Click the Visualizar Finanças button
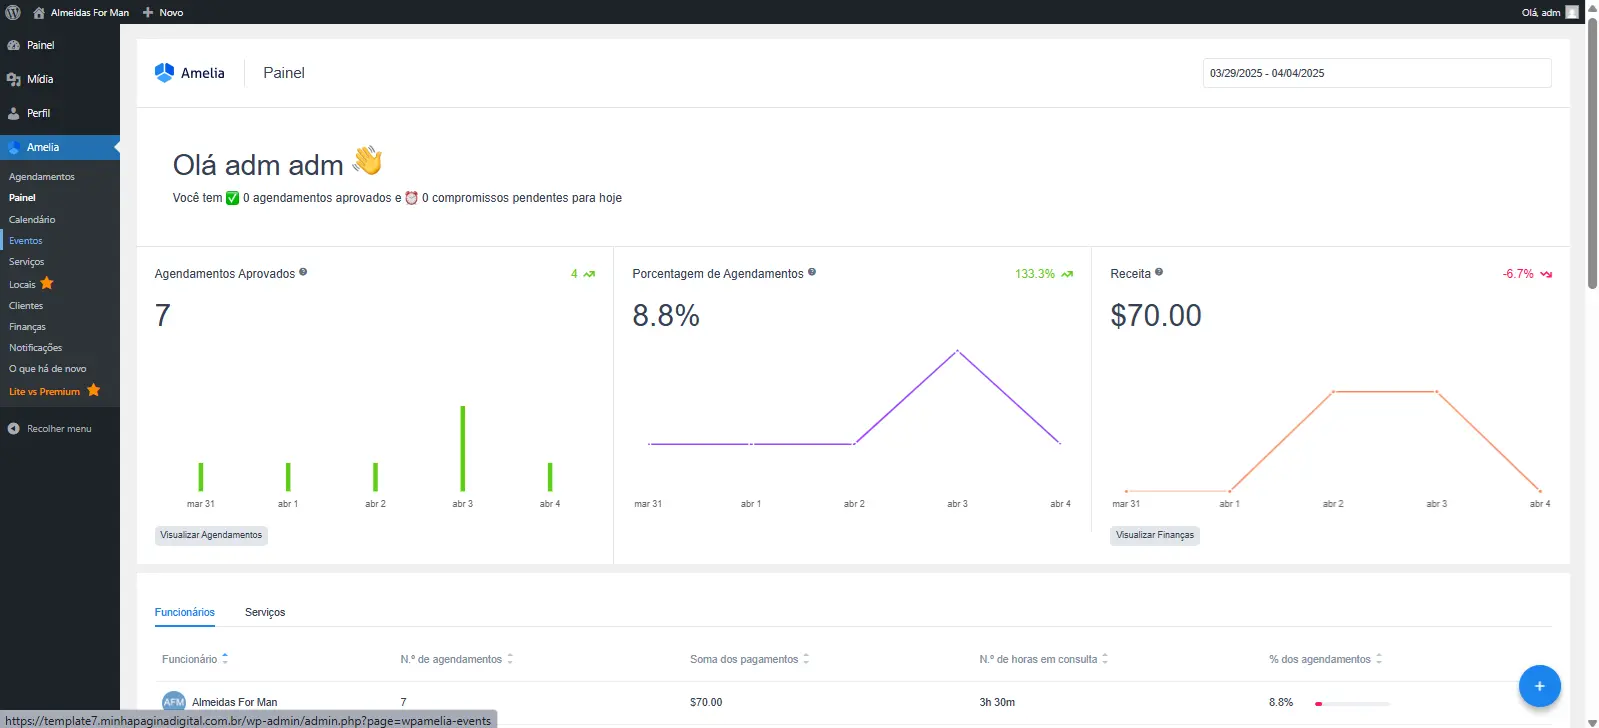1599x728 pixels. tap(1154, 535)
